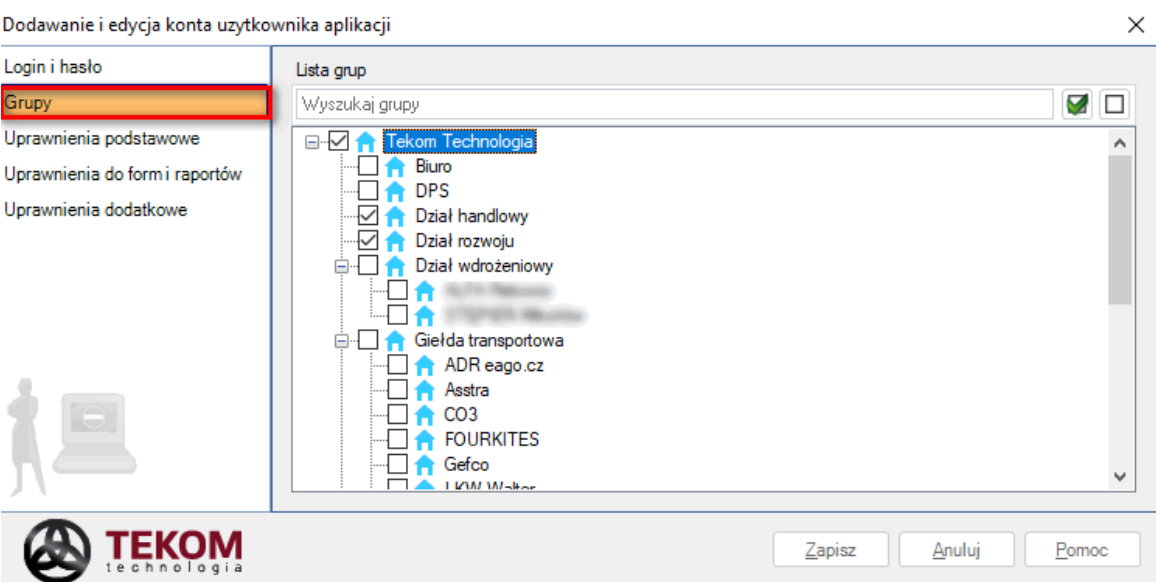Uncheck the Dział handlowy checkbox

tap(368, 216)
